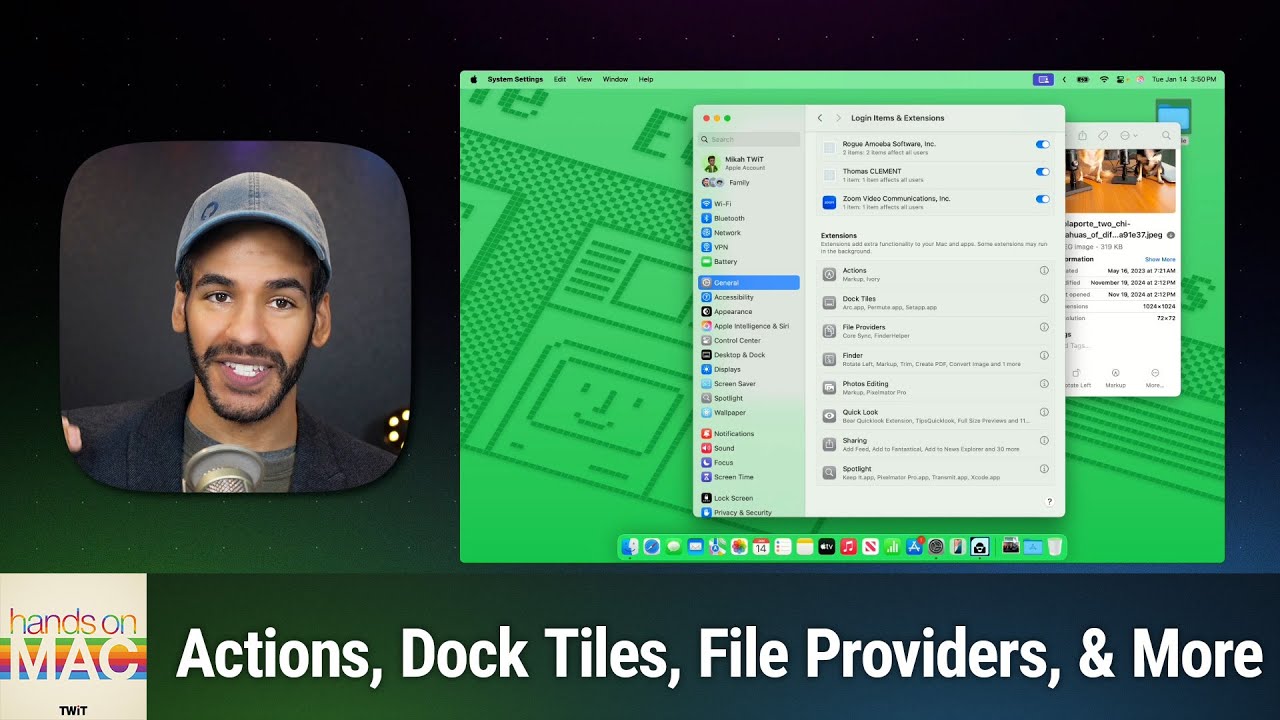Click the search field in System Settings
This screenshot has width=1280, height=720.
[x=749, y=140]
